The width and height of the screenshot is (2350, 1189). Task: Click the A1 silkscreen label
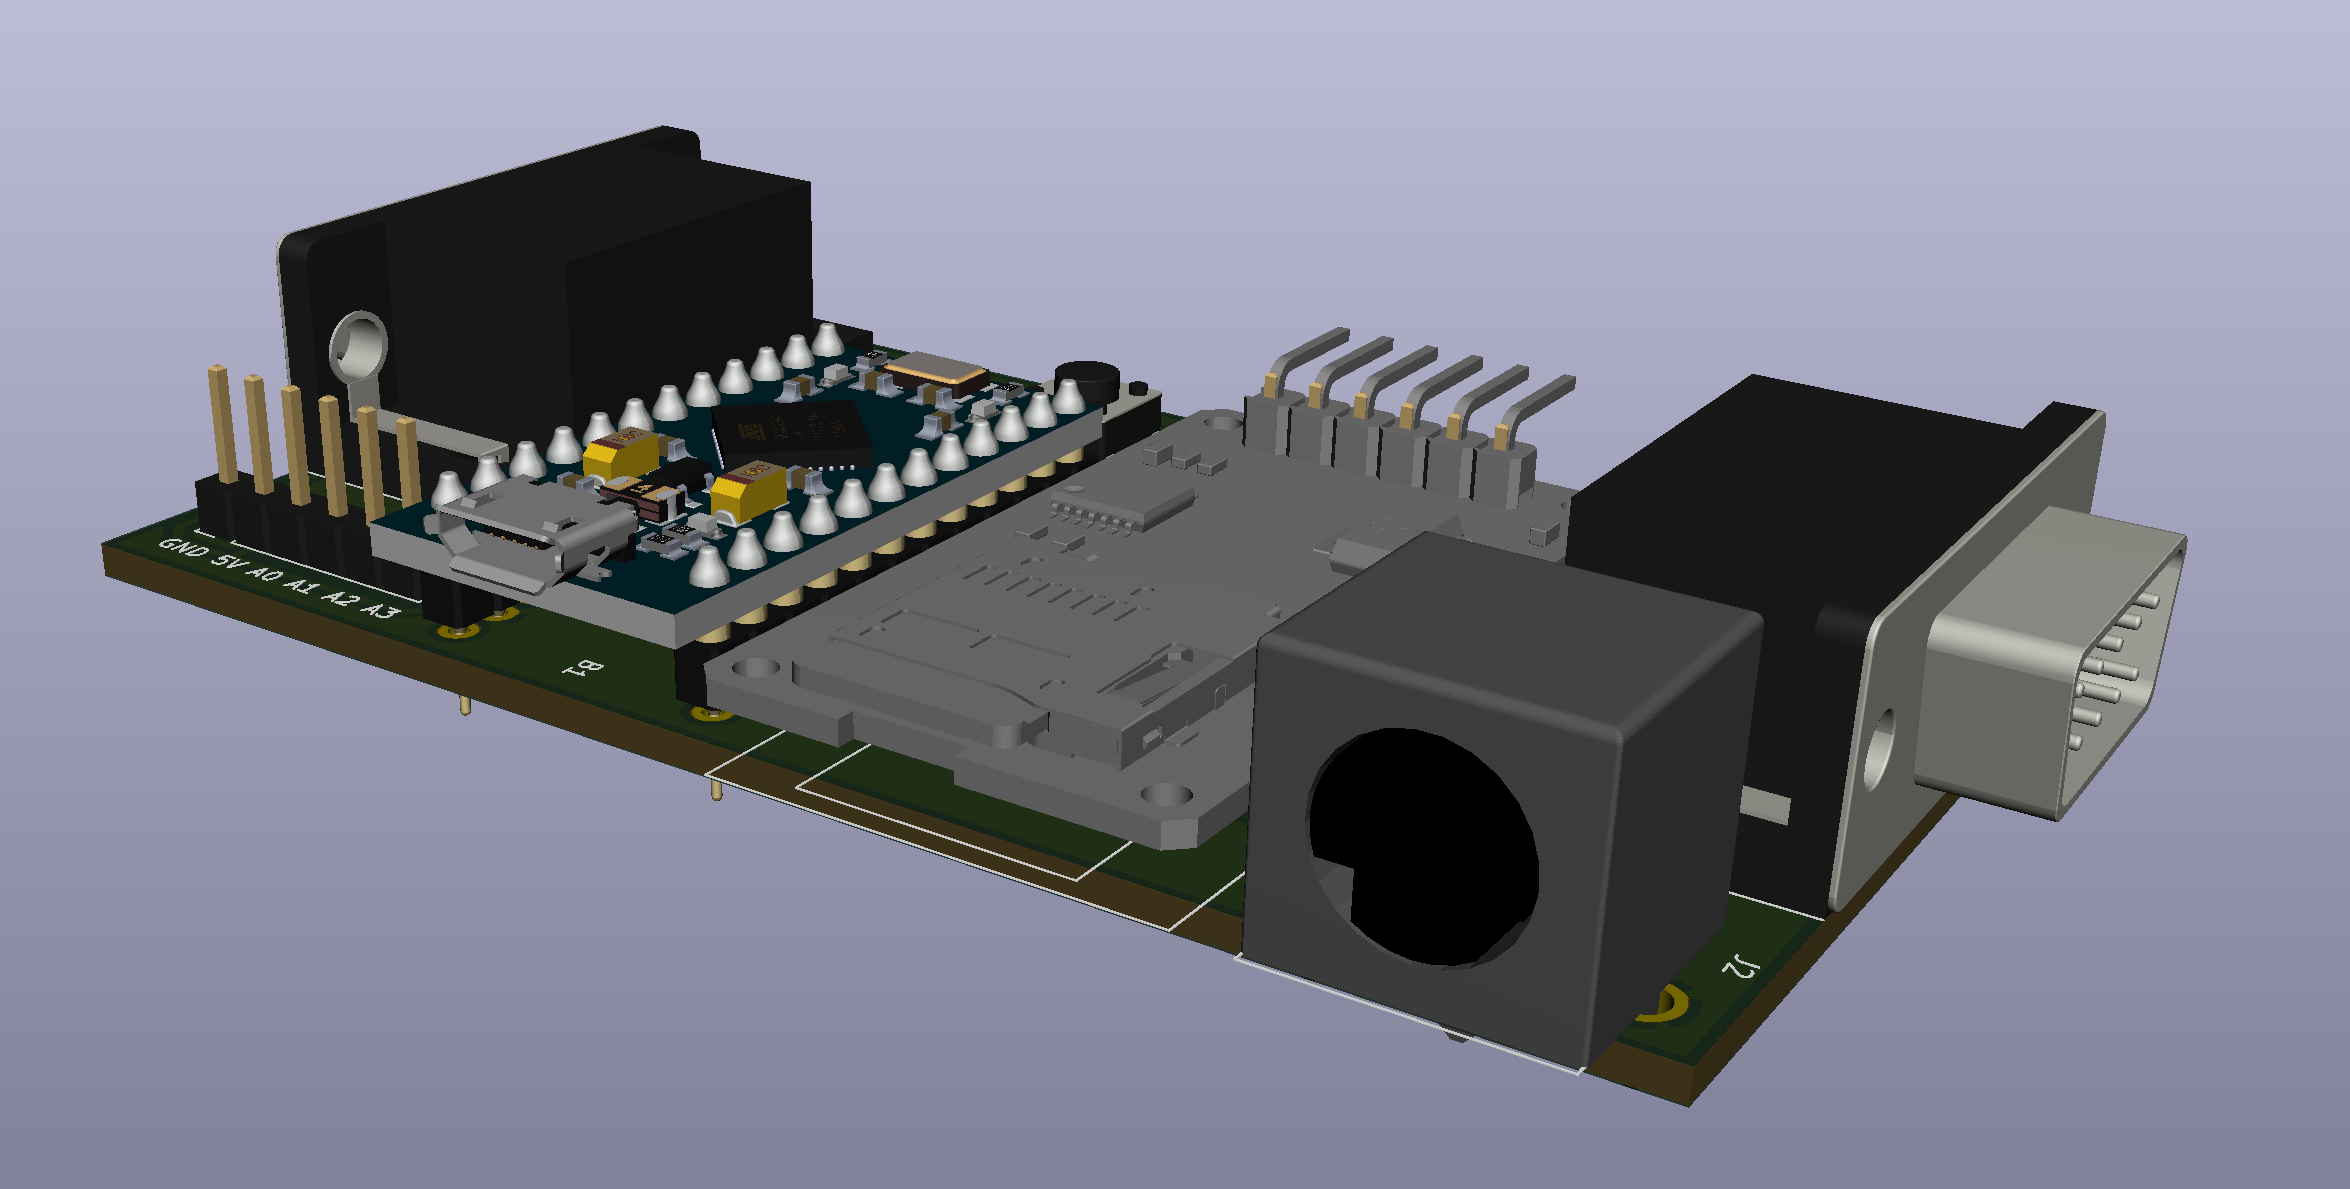point(301,585)
